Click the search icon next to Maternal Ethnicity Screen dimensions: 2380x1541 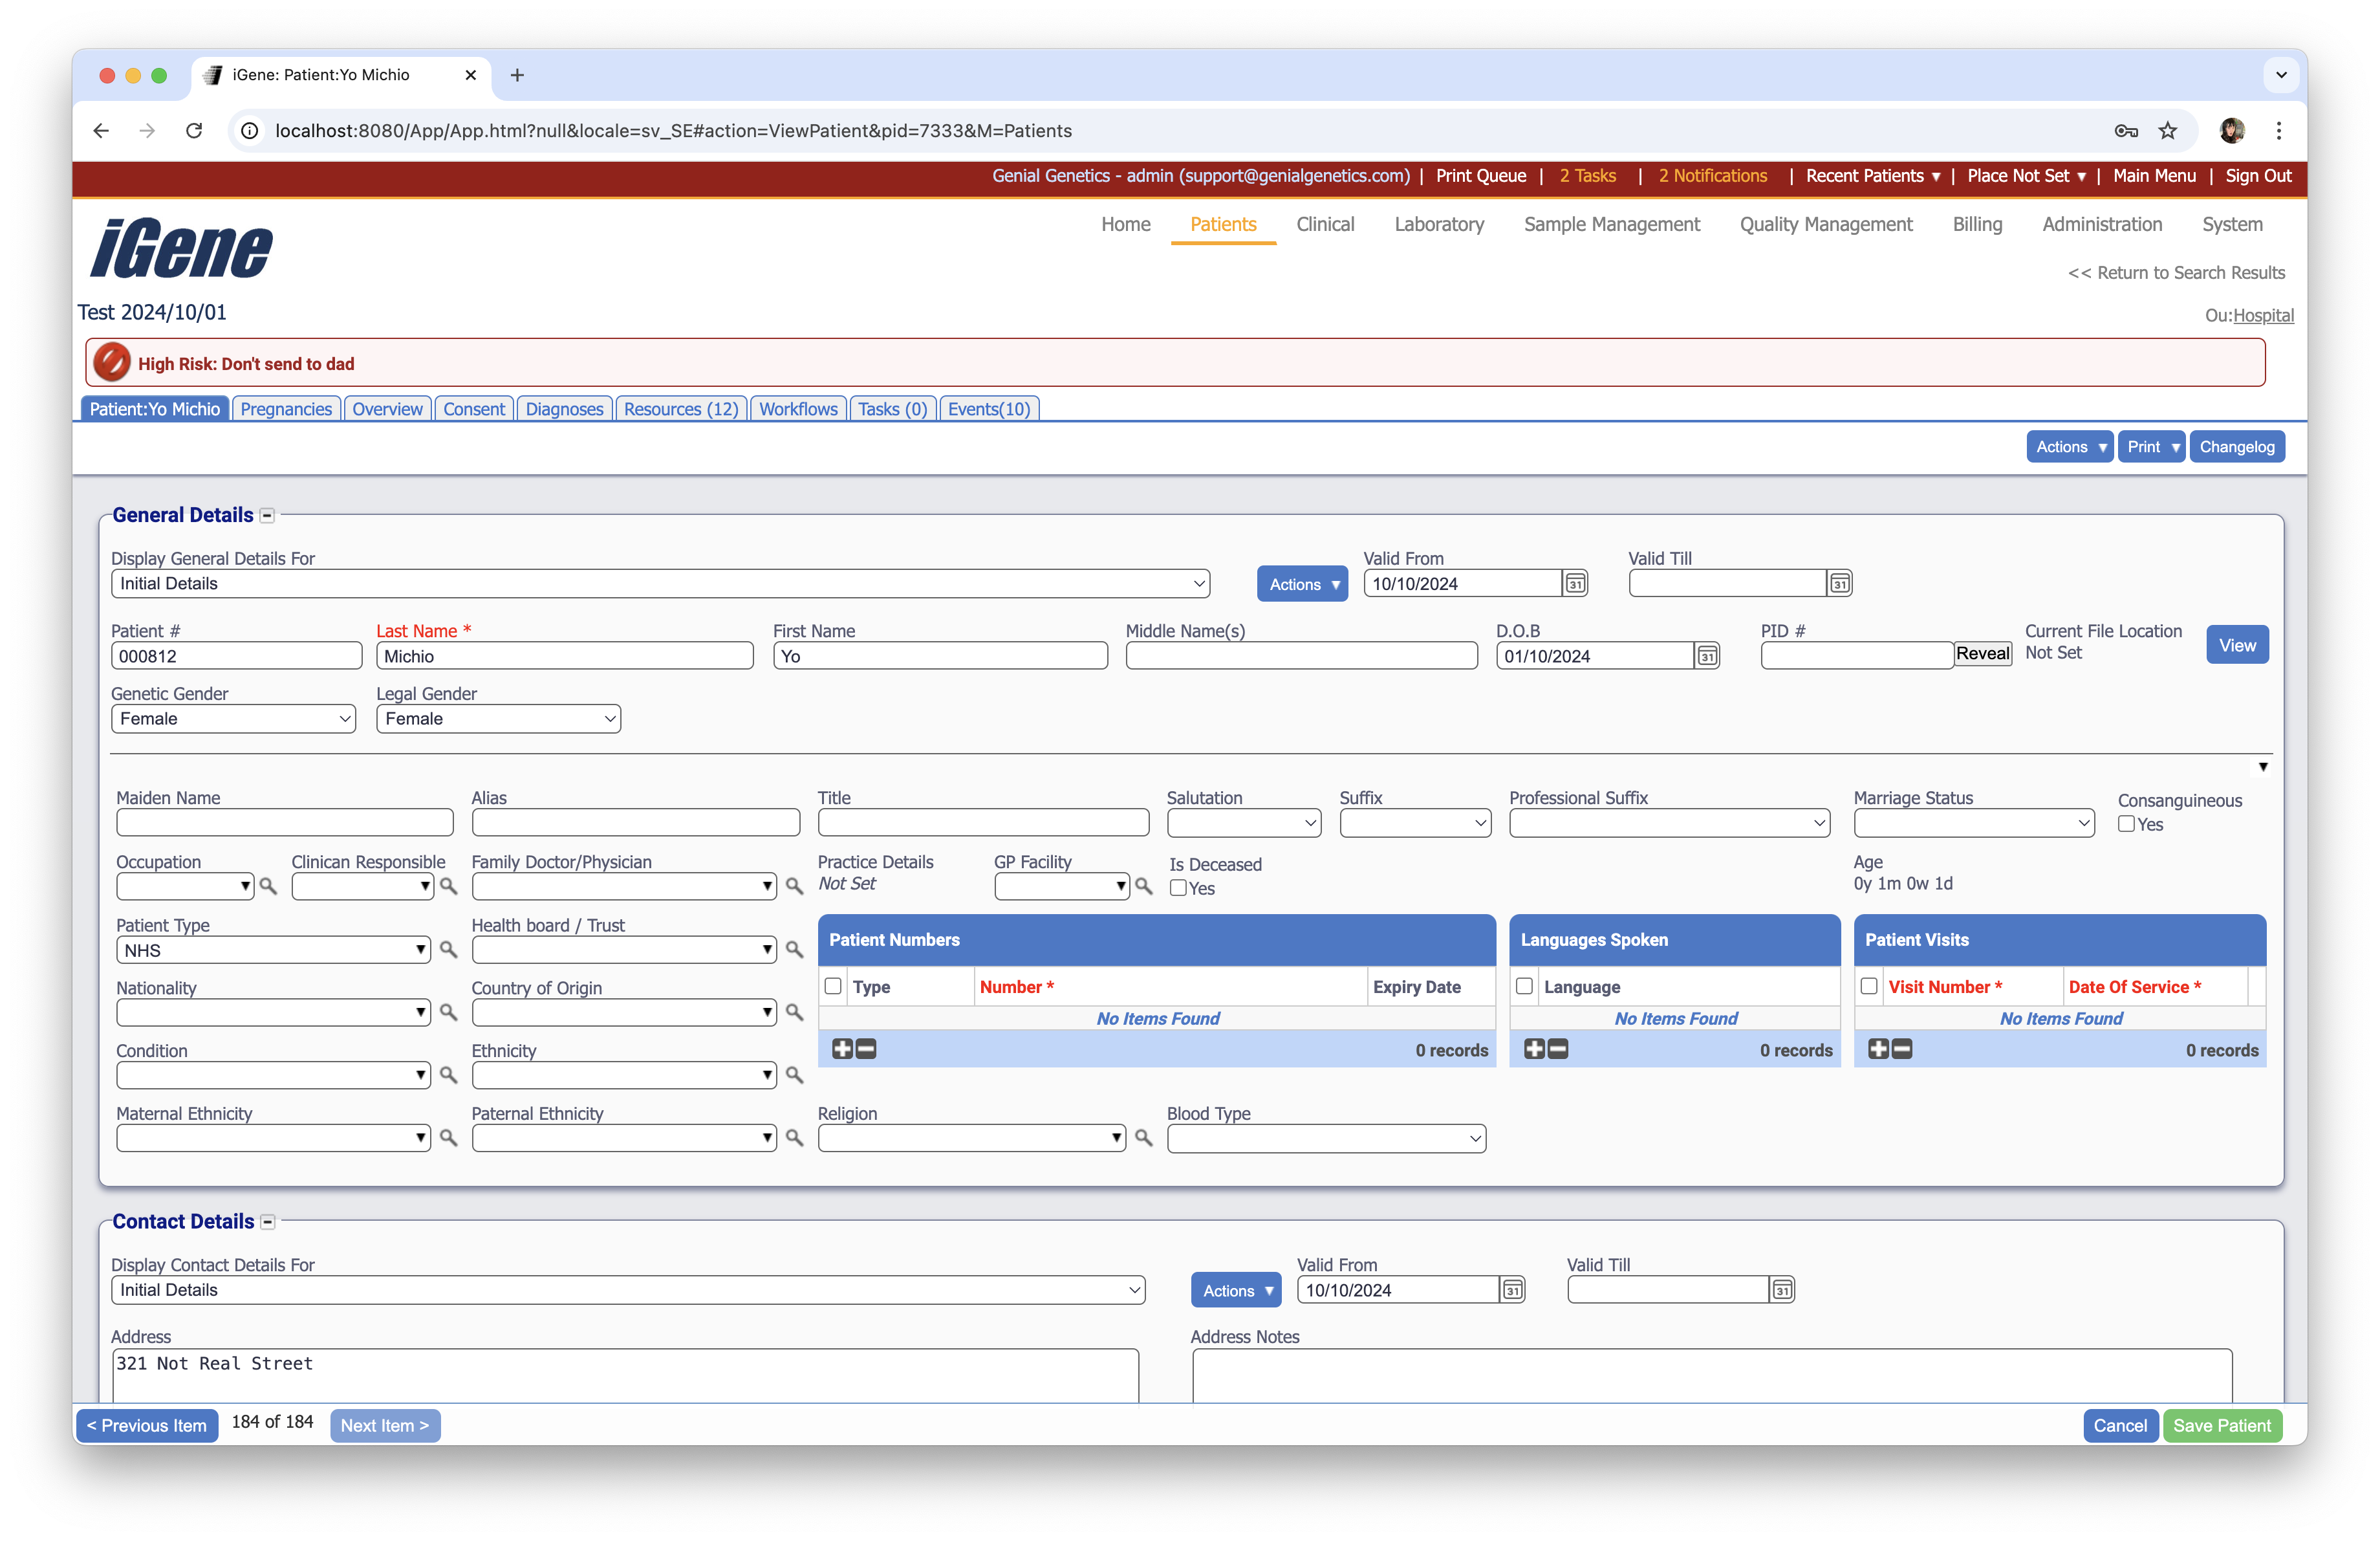(x=448, y=1137)
